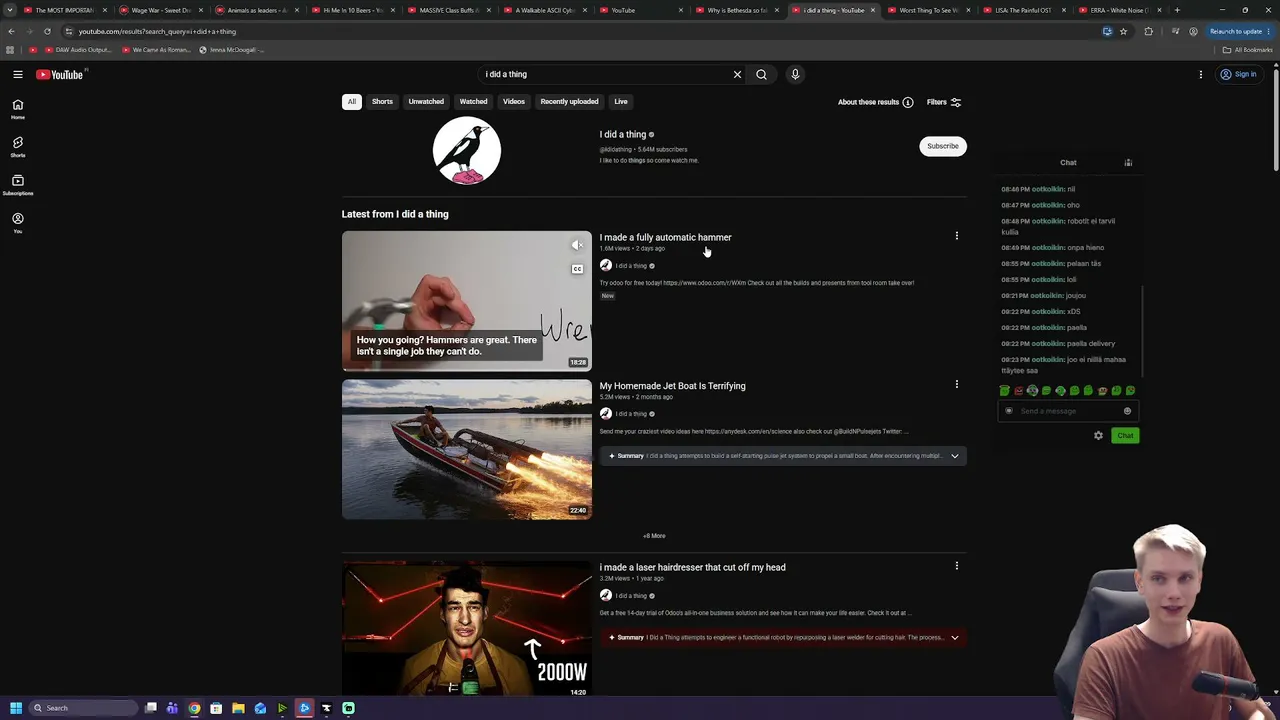Switch to the Animals as leaders tab

click(x=256, y=10)
